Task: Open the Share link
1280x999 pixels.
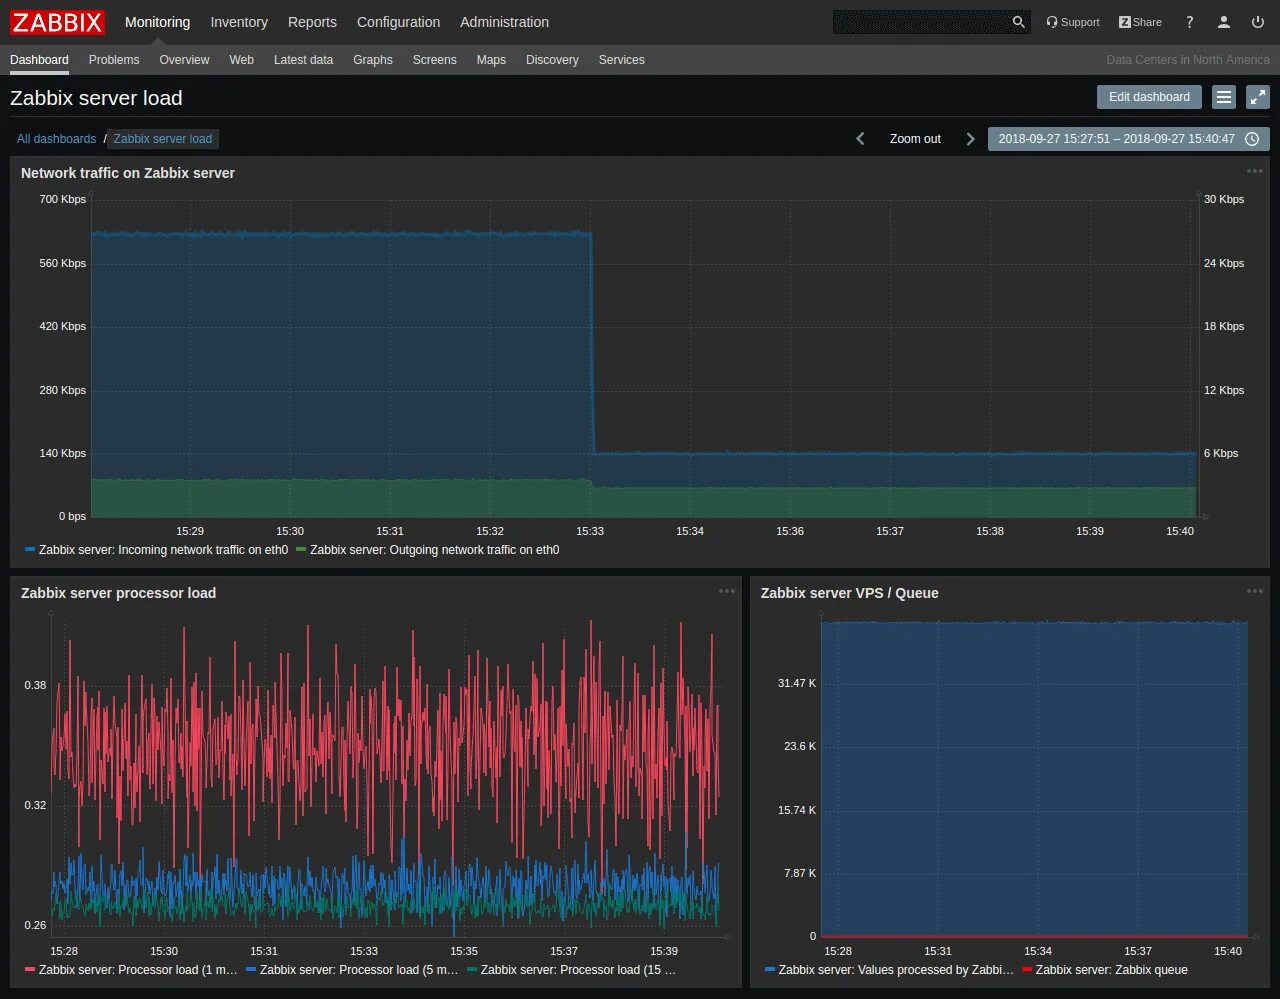Action: click(1140, 22)
